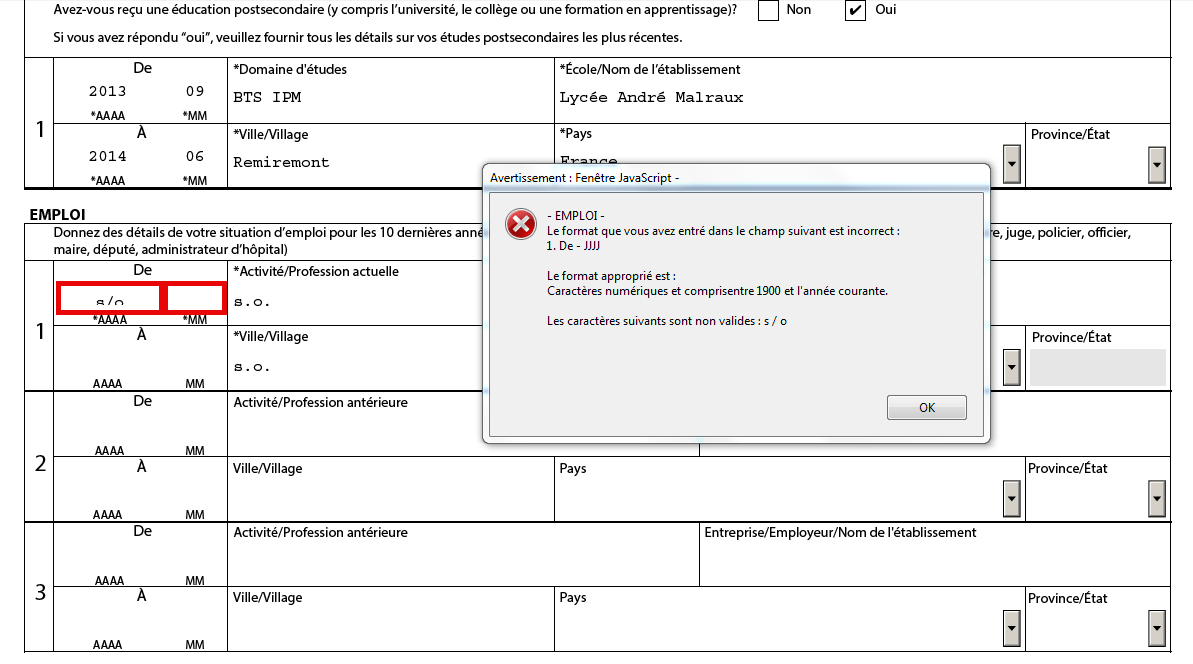Open Province/État dropdown in employment row 3
The height and width of the screenshot is (664, 1193).
1157,628
